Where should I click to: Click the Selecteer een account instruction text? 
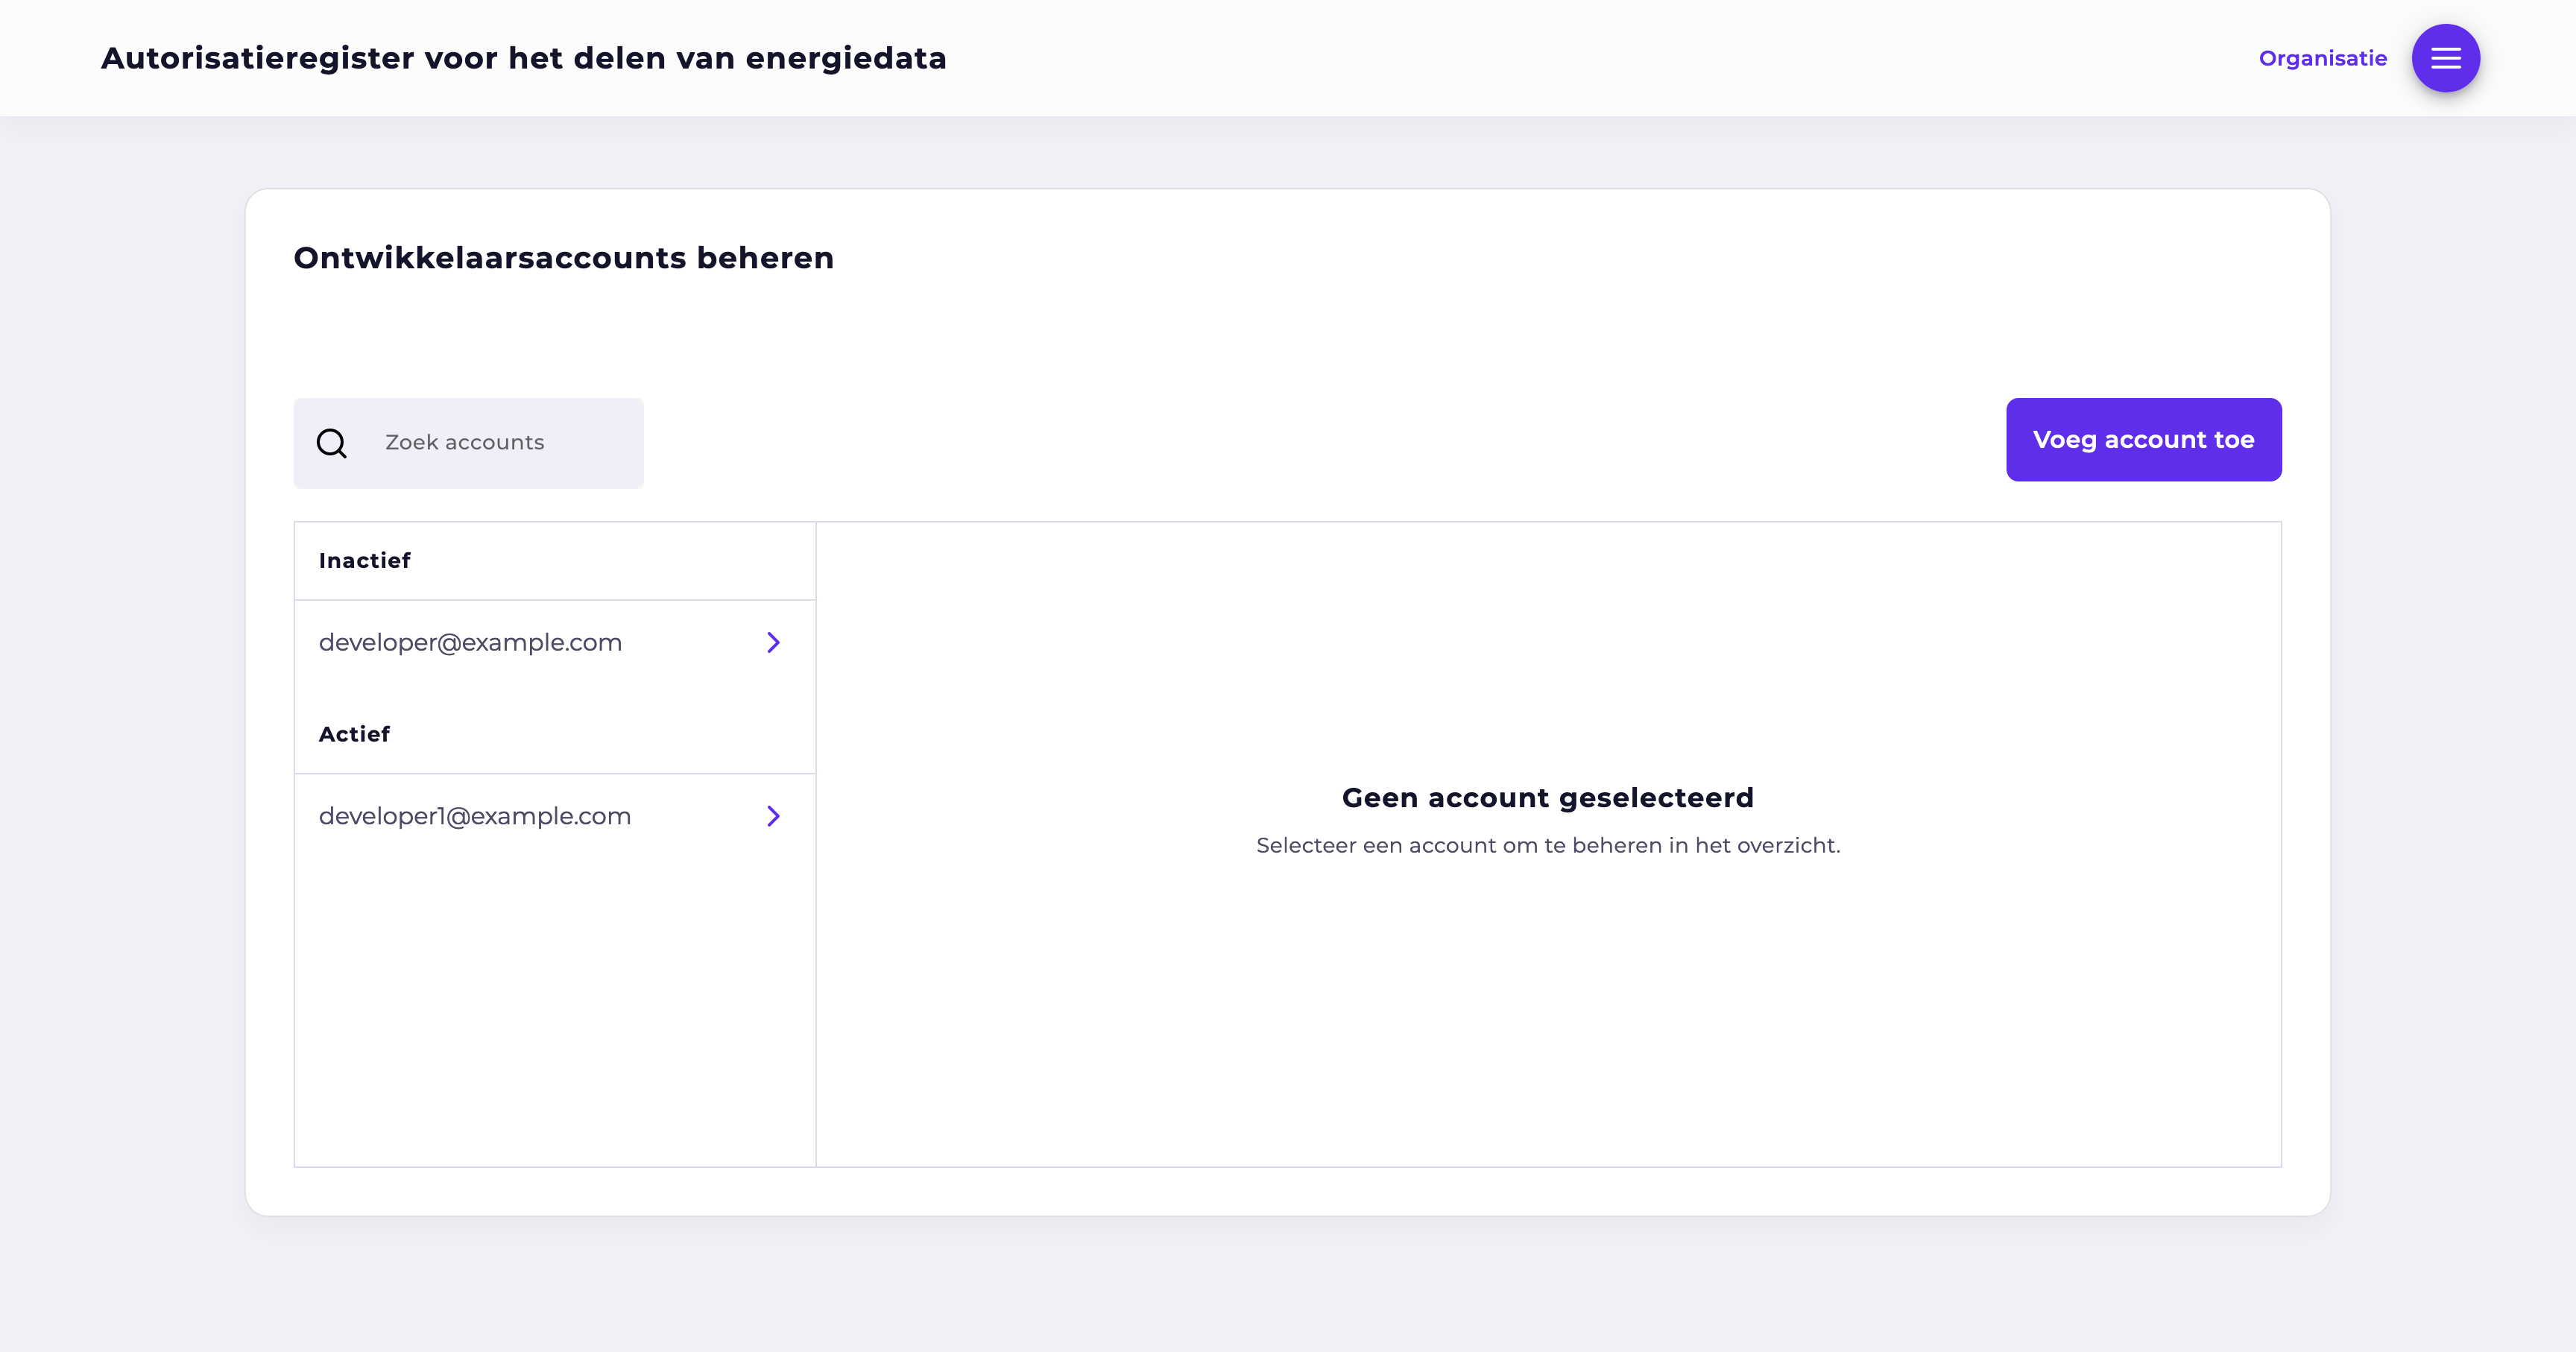tap(1547, 845)
